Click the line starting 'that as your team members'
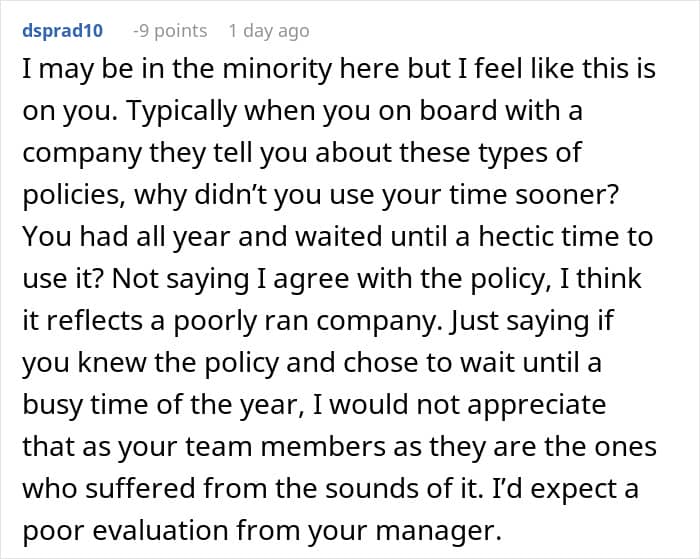 coord(339,446)
